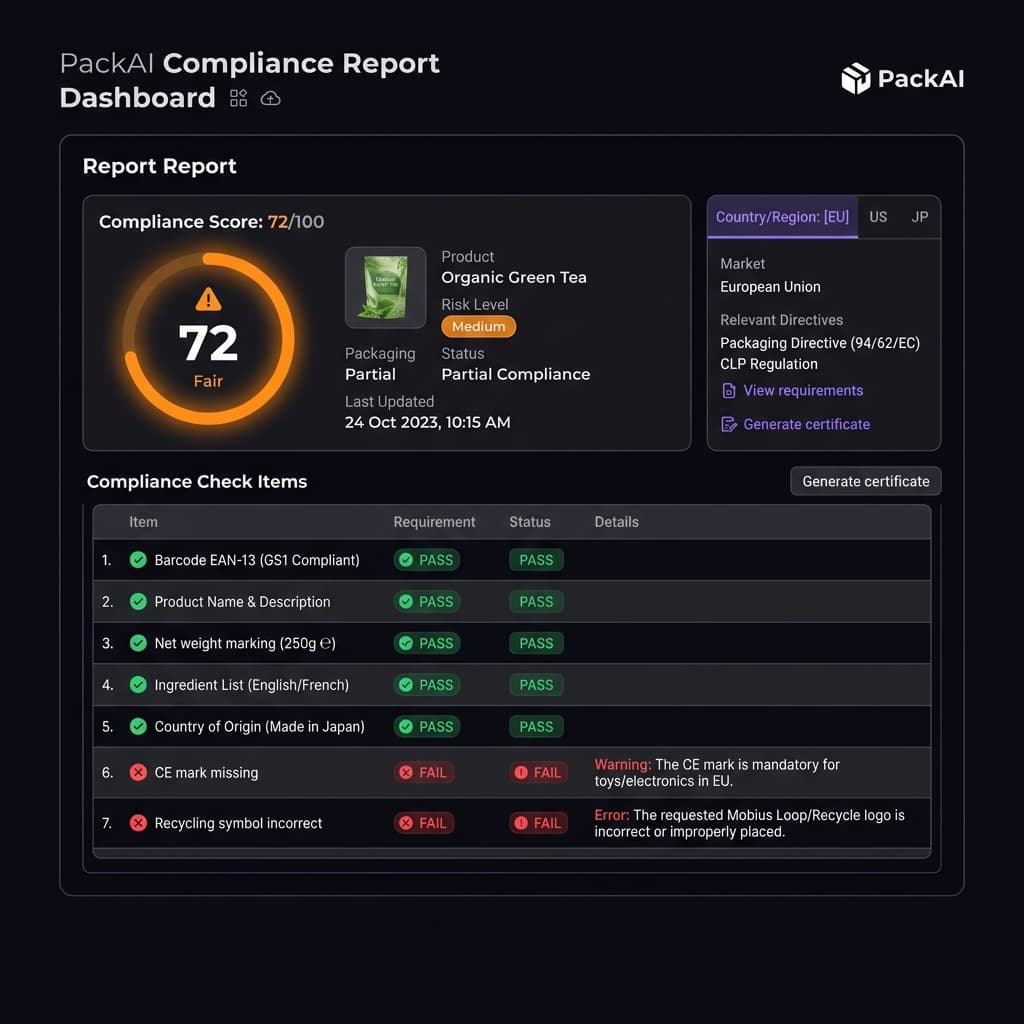1024x1024 pixels.
Task: Click Status PASS badge for Net weight marking
Action: [x=536, y=643]
